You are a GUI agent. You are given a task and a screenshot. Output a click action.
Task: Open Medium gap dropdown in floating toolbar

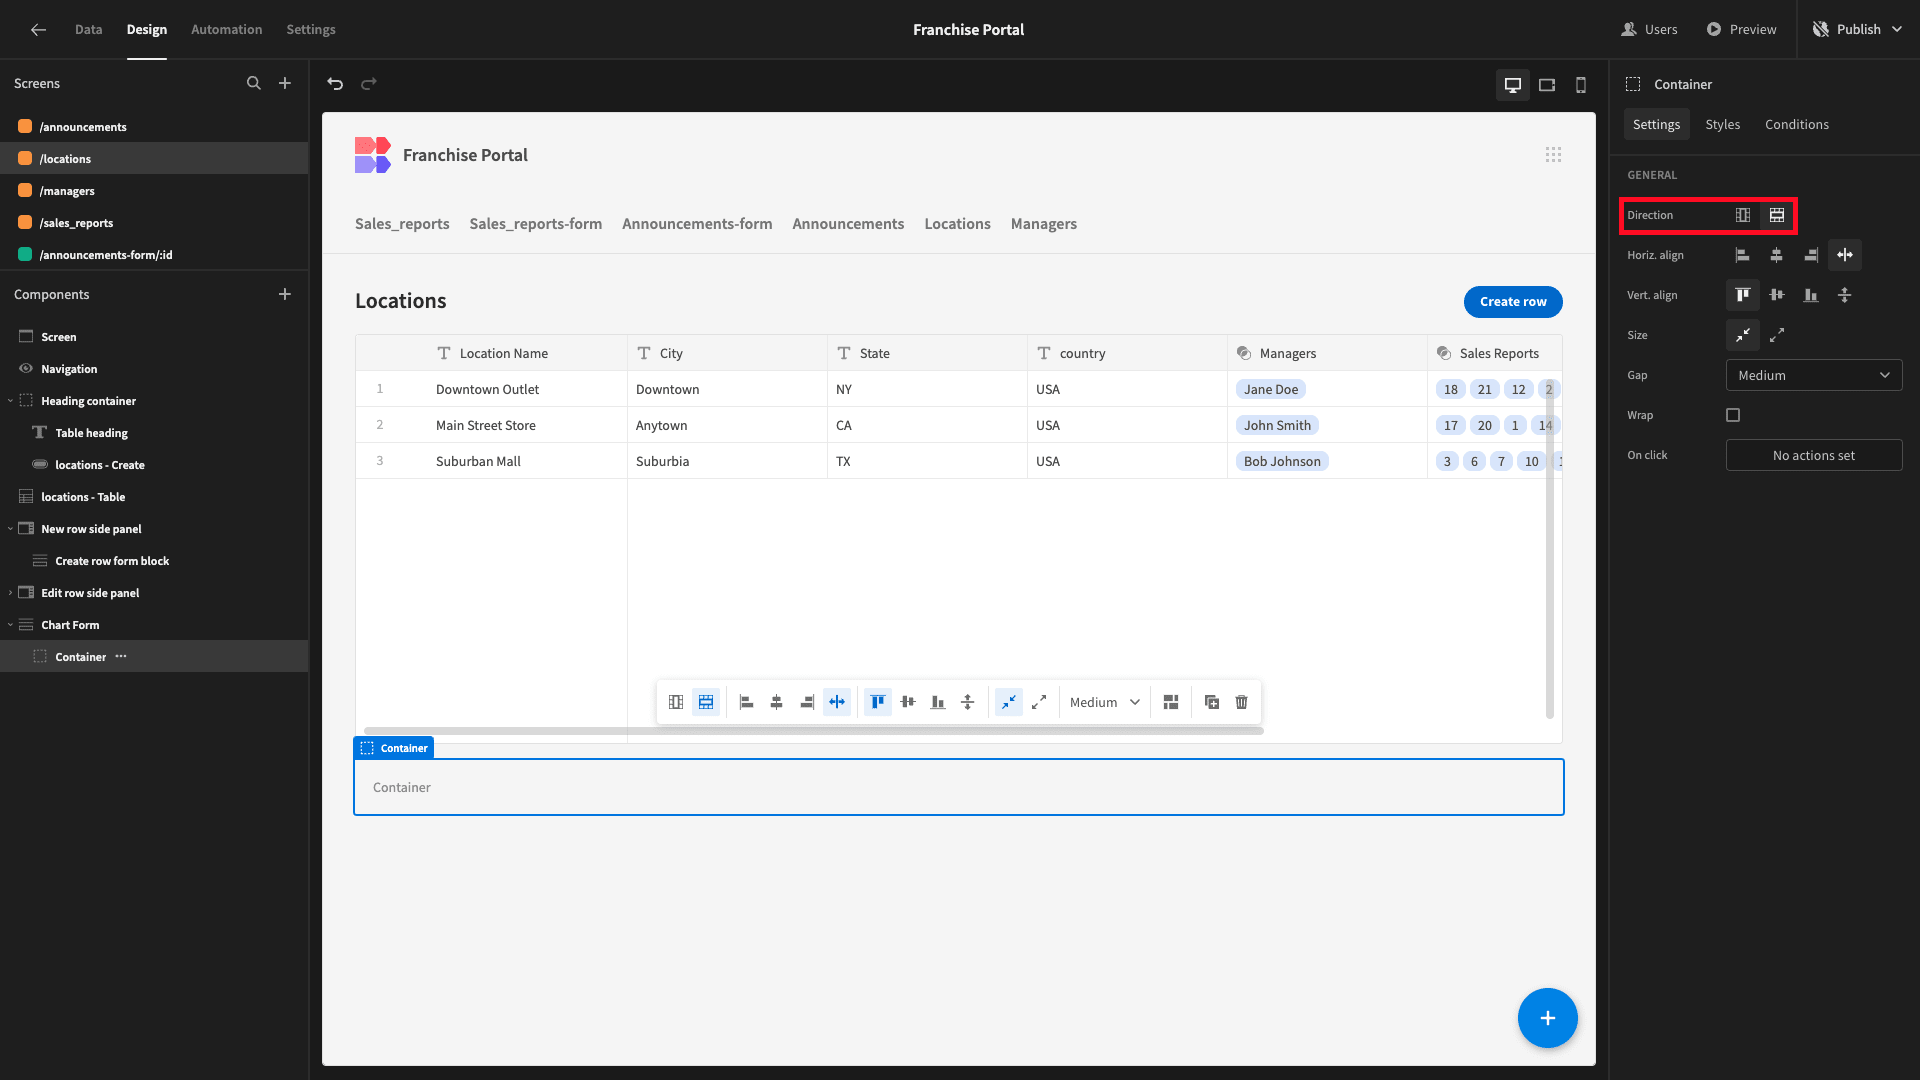point(1104,702)
